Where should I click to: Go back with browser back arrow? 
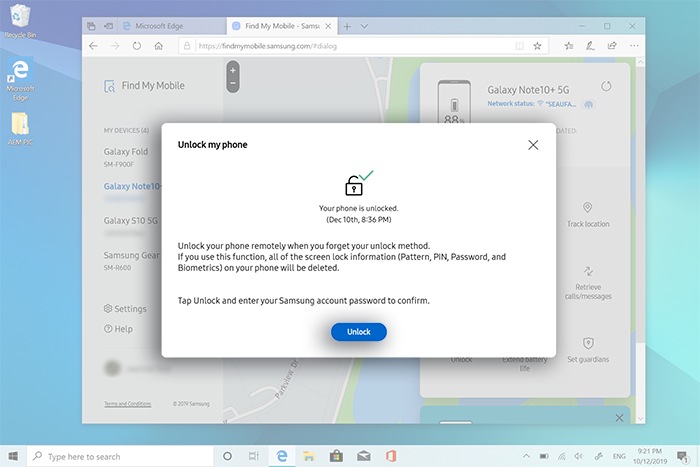point(93,46)
